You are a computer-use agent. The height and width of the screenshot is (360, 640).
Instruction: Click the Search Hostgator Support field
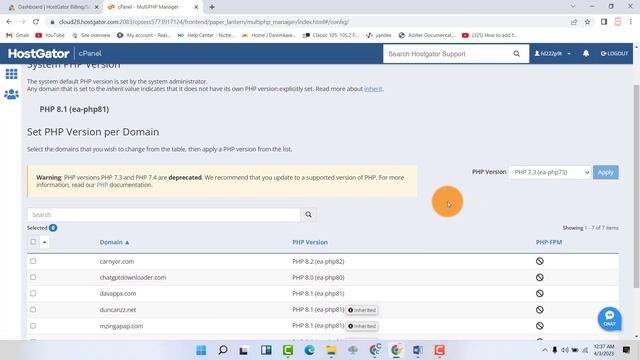447,54
